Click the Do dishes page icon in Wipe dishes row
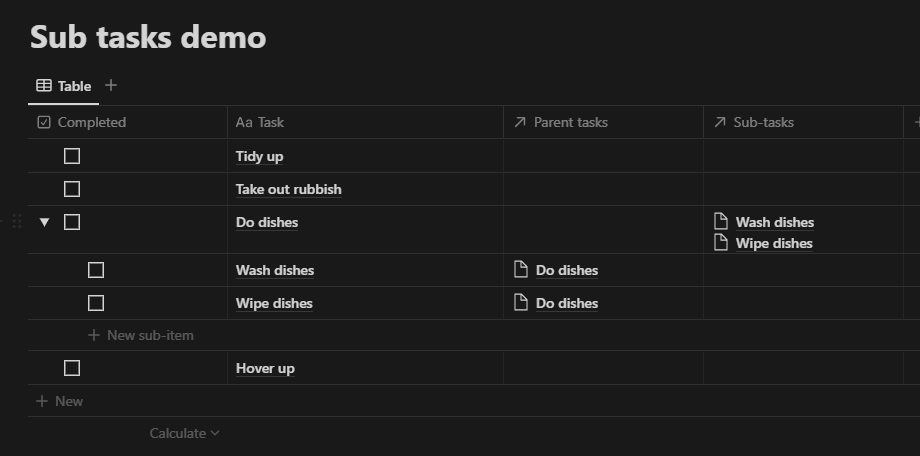 (x=520, y=302)
